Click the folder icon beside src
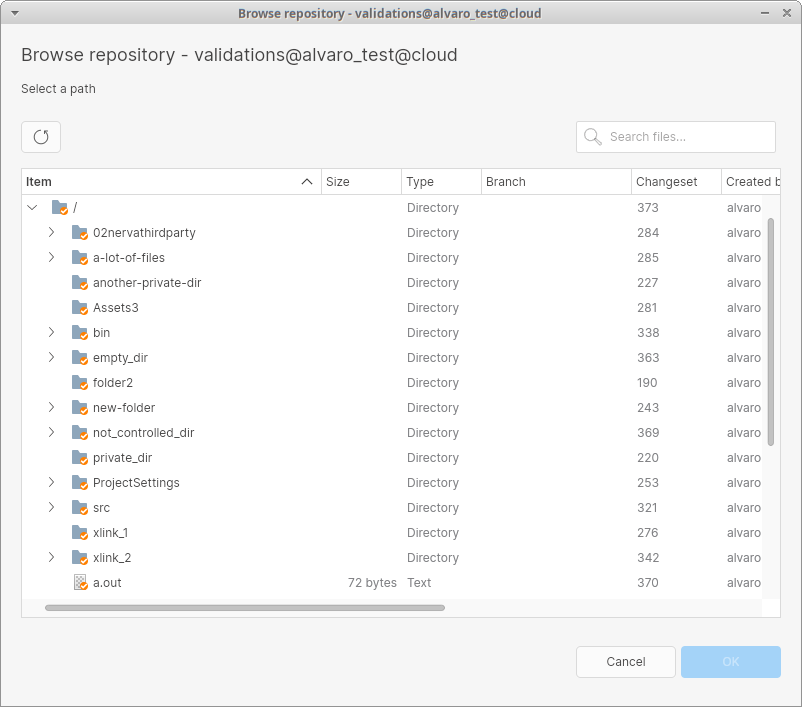 pos(79,507)
